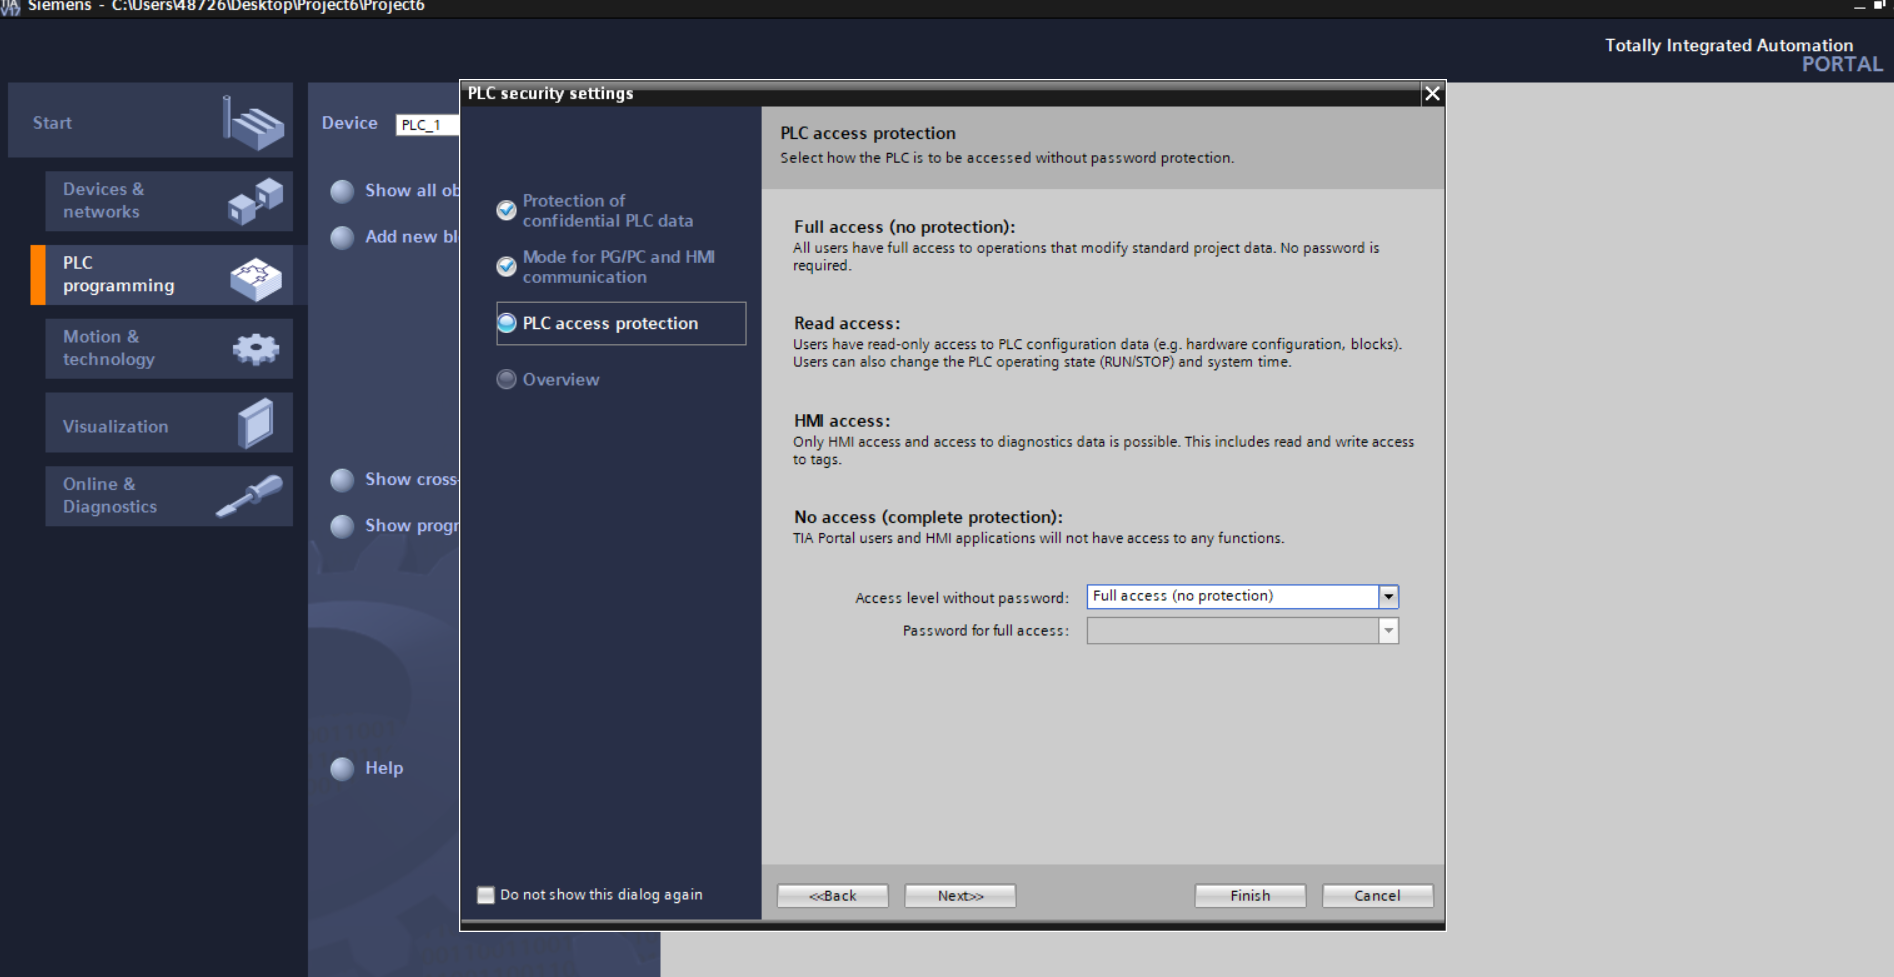Click the No access (complete protection) heading

pyautogui.click(x=928, y=517)
